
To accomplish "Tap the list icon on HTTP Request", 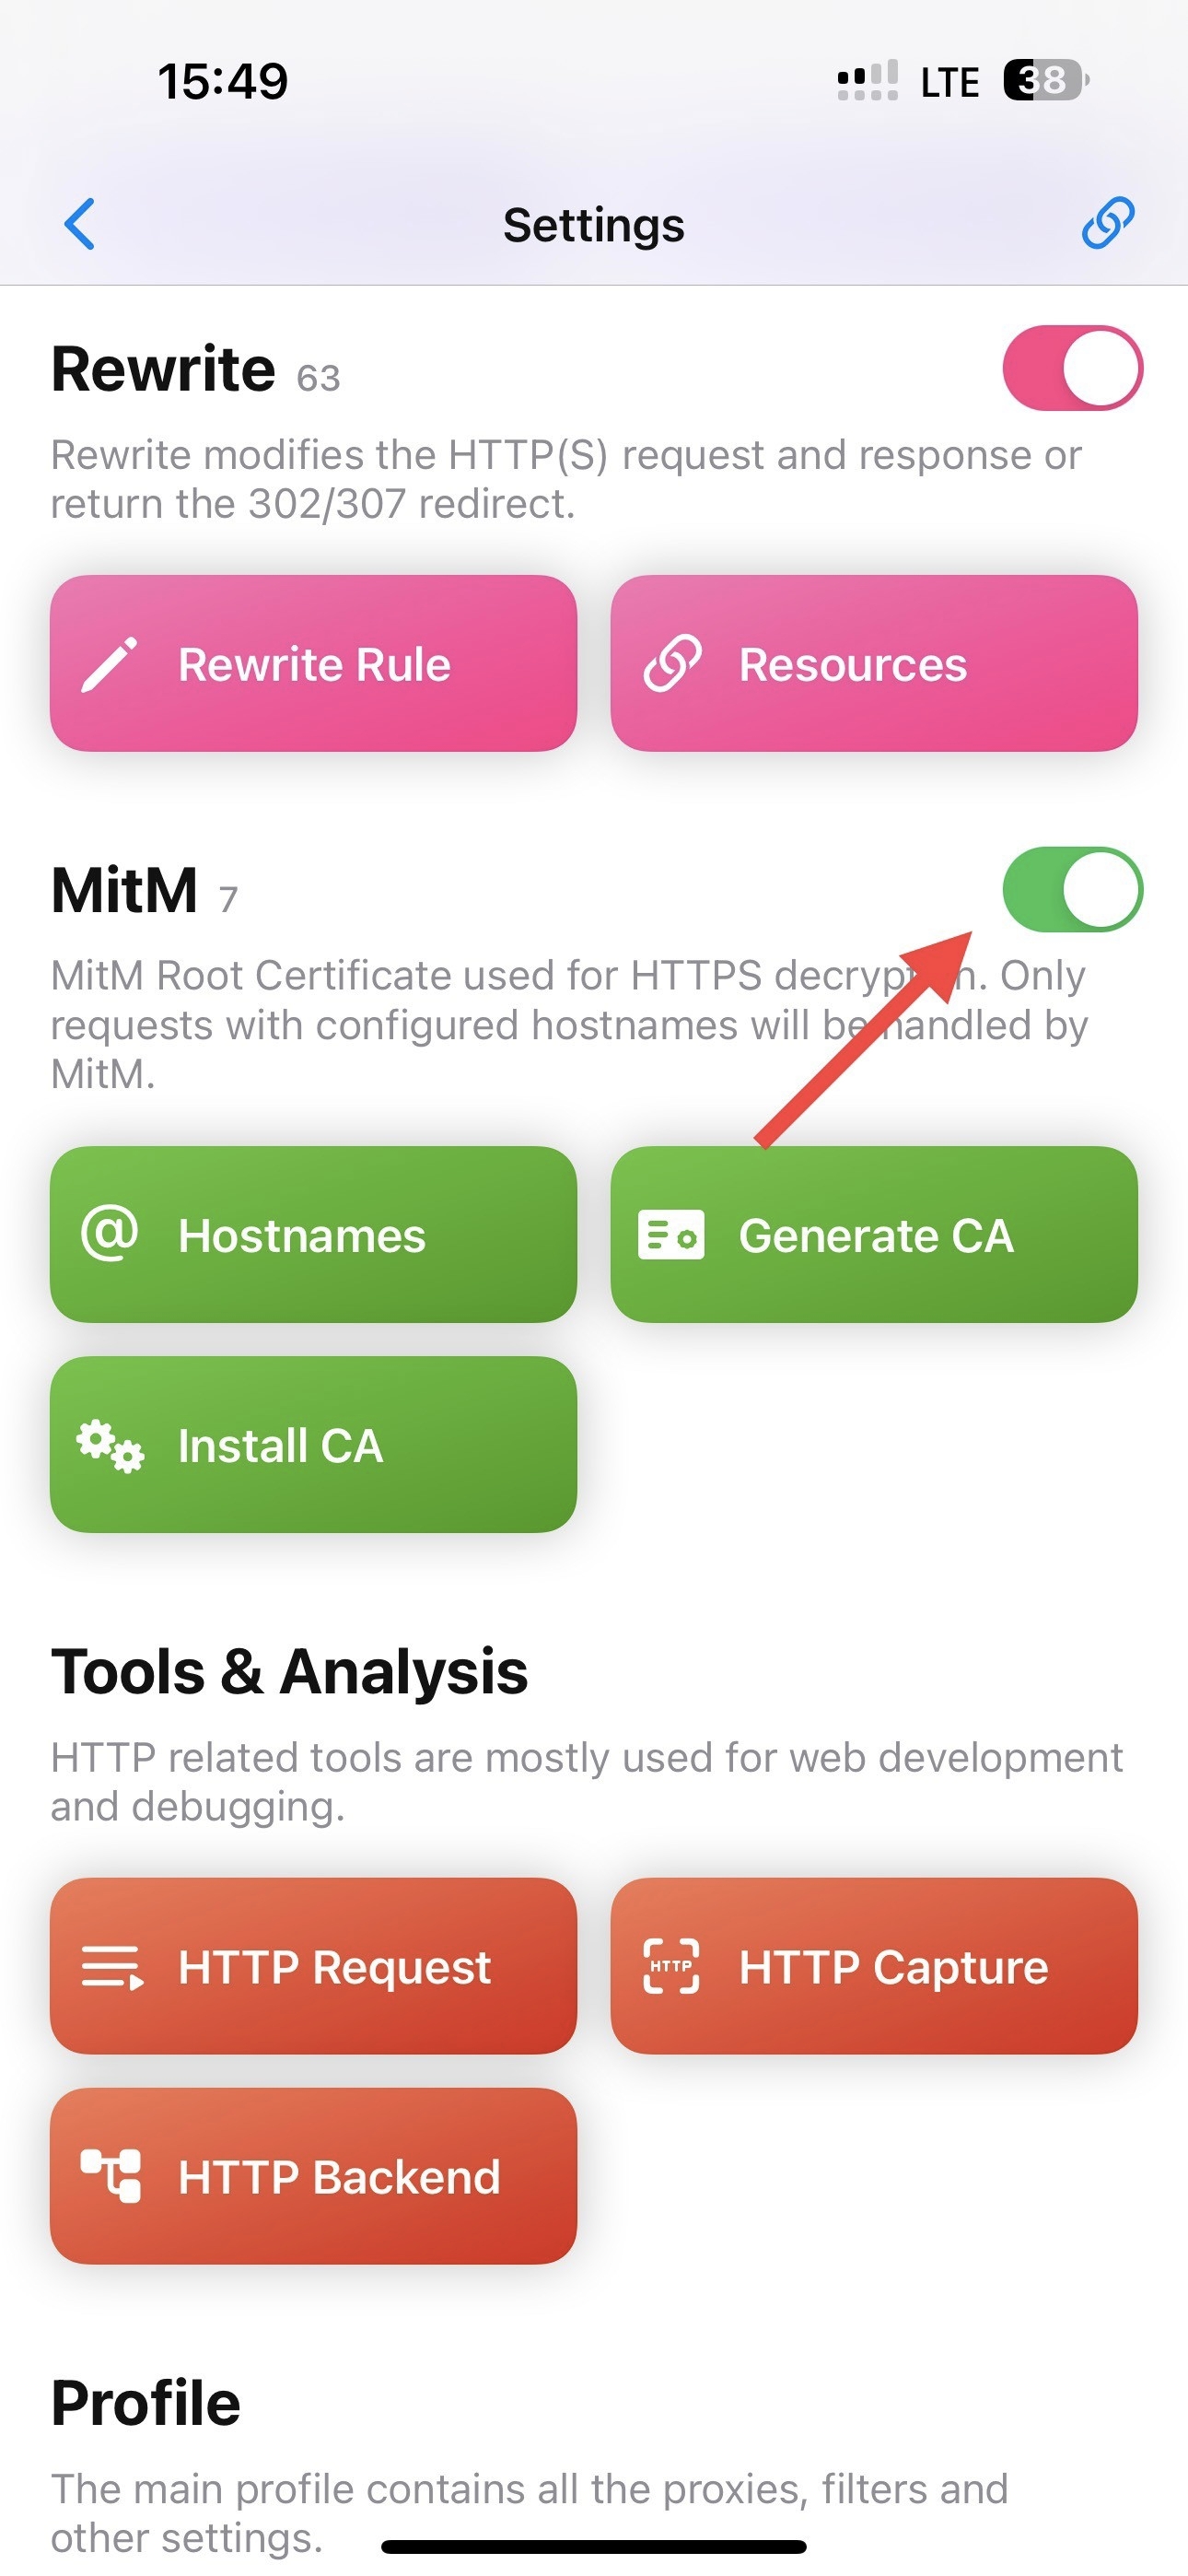I will (x=112, y=1967).
